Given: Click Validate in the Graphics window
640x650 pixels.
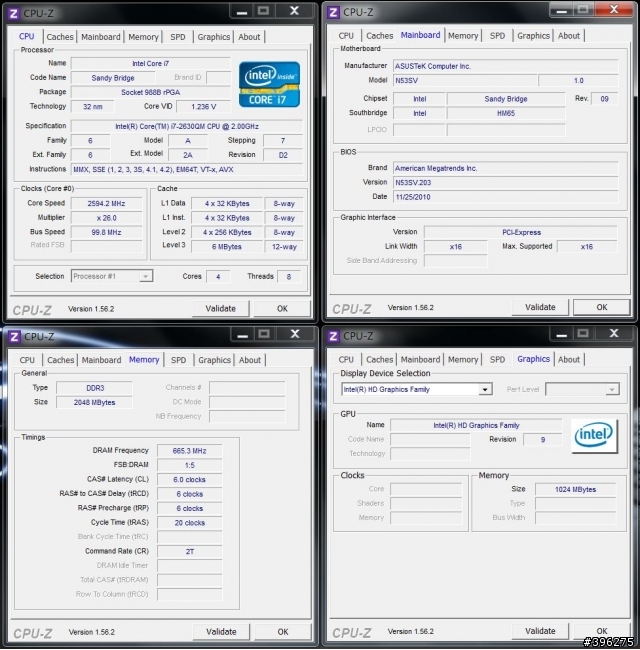Looking at the screenshot, I should point(540,631).
